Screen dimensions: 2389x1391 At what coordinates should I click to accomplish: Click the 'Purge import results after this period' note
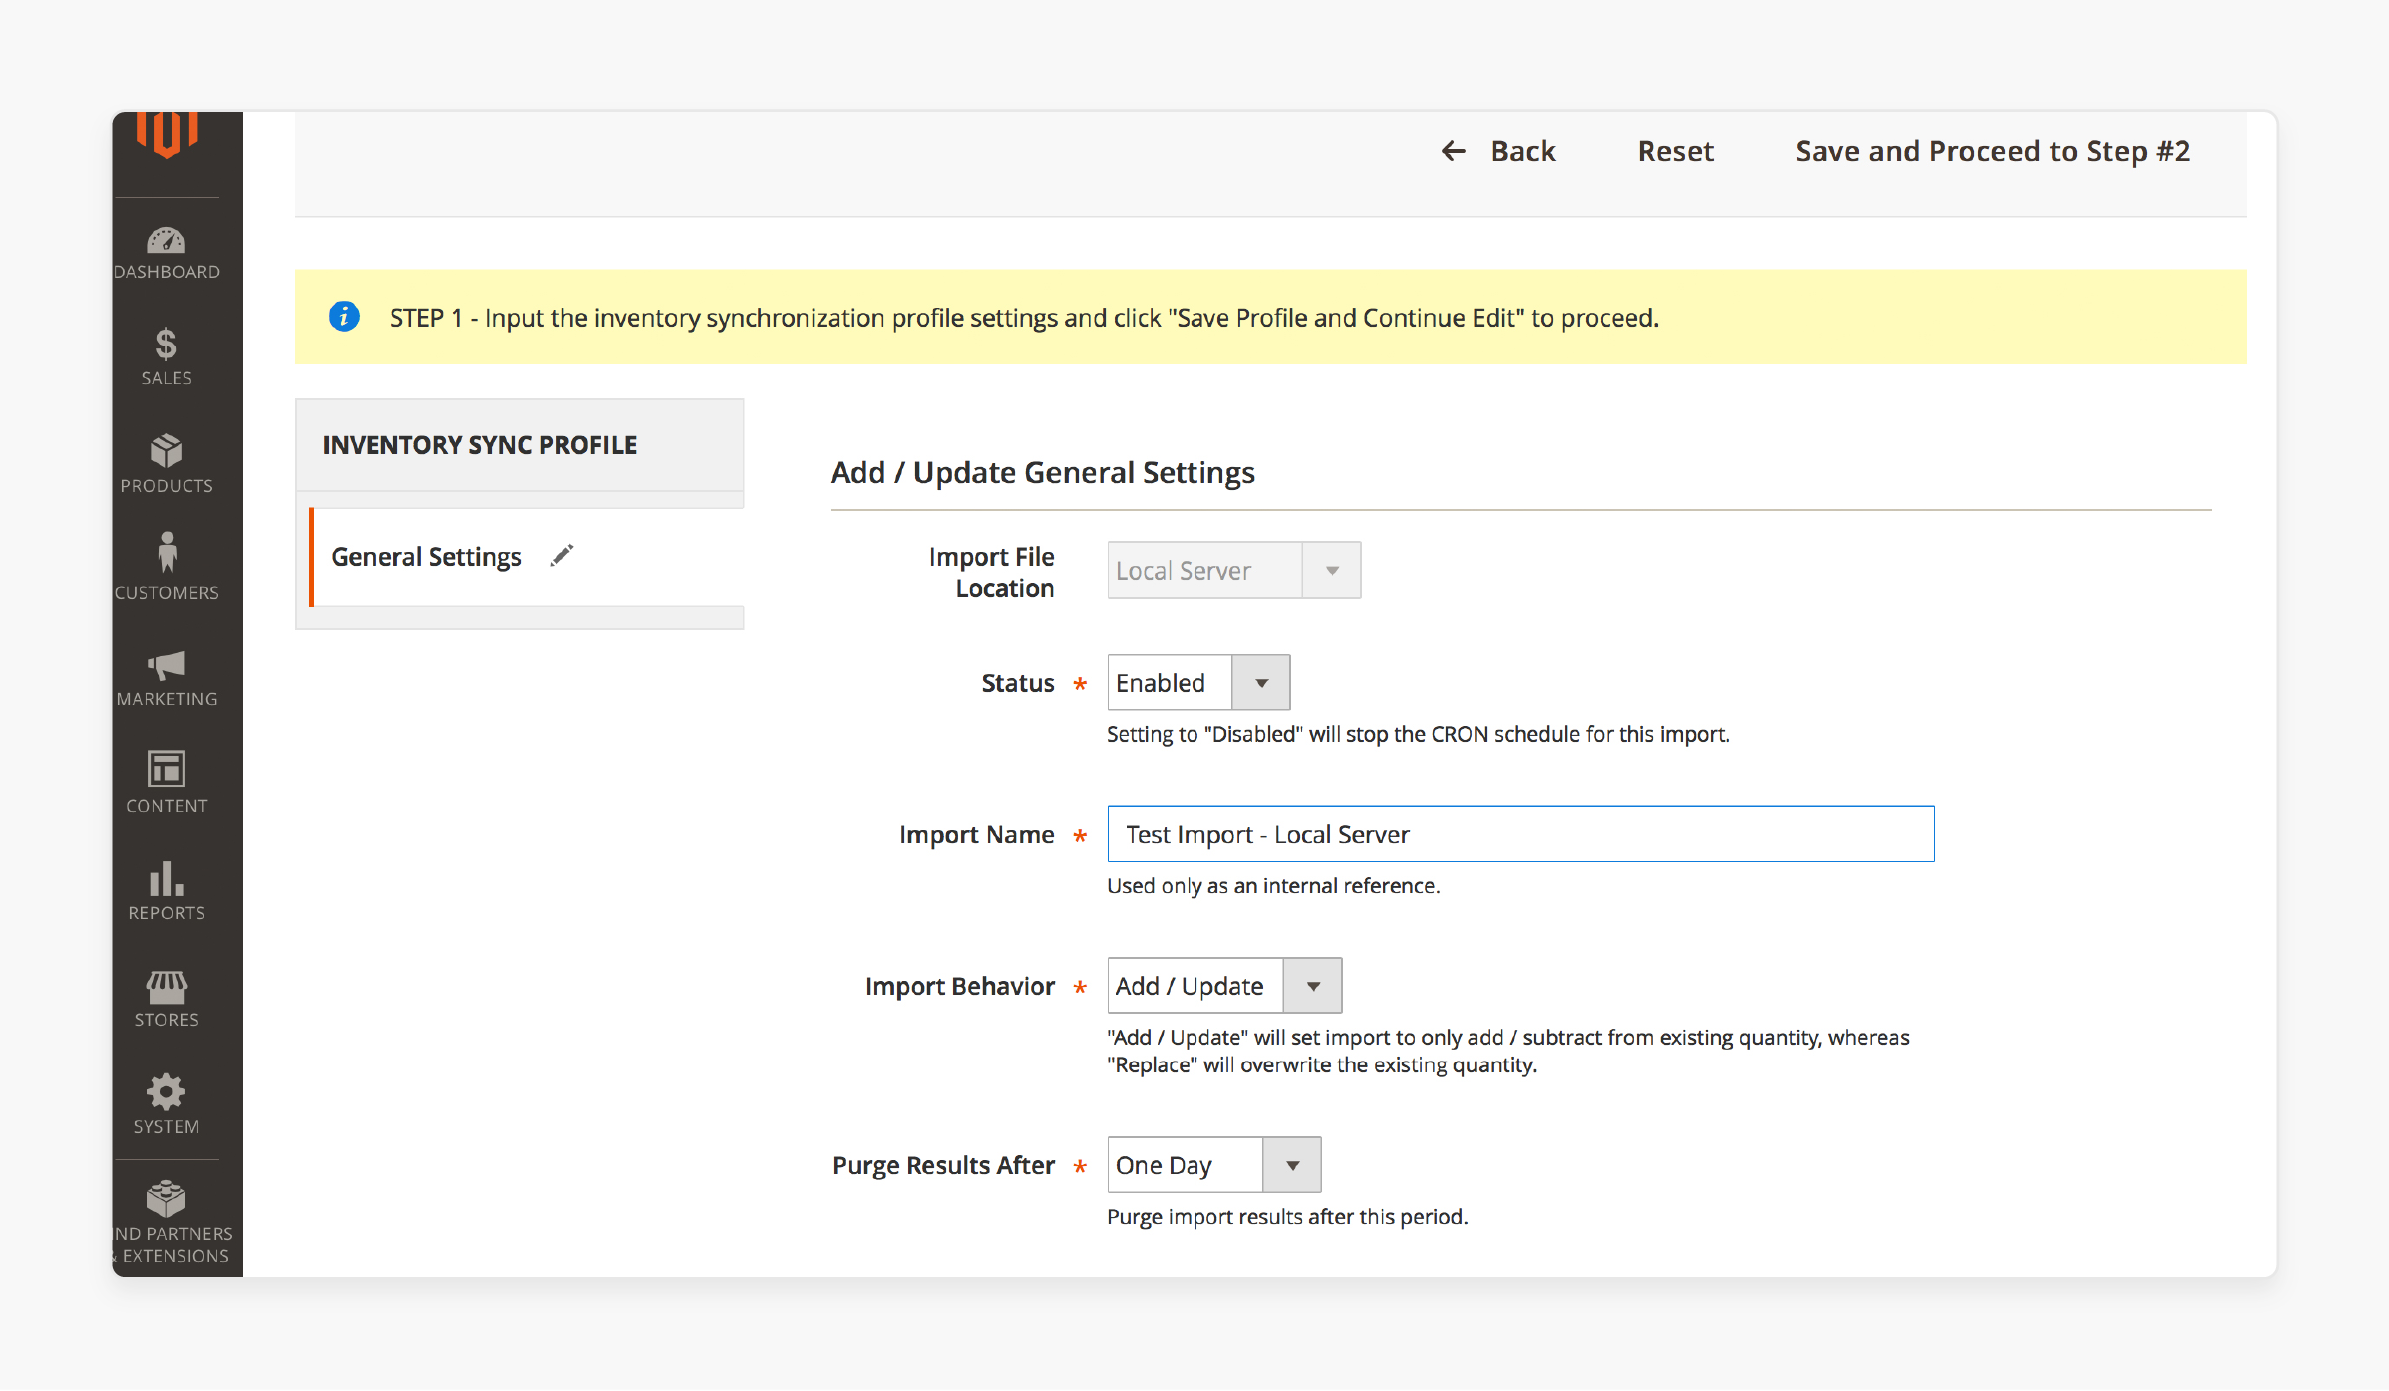(x=1287, y=1217)
